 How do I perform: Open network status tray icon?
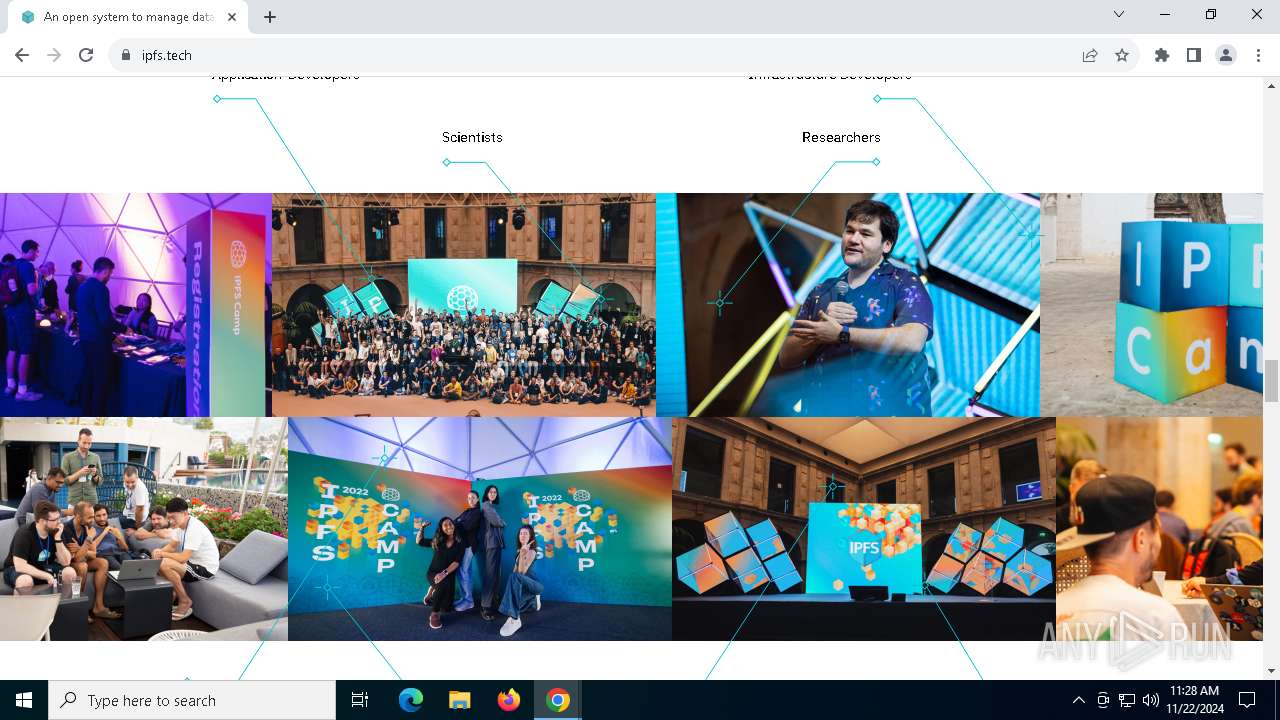[1127, 700]
